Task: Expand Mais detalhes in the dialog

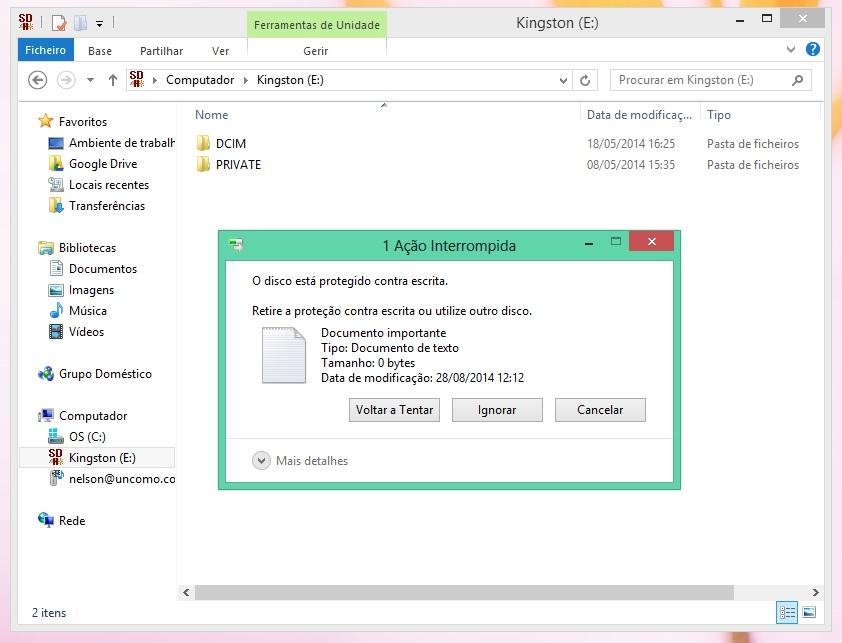Action: tap(262, 461)
